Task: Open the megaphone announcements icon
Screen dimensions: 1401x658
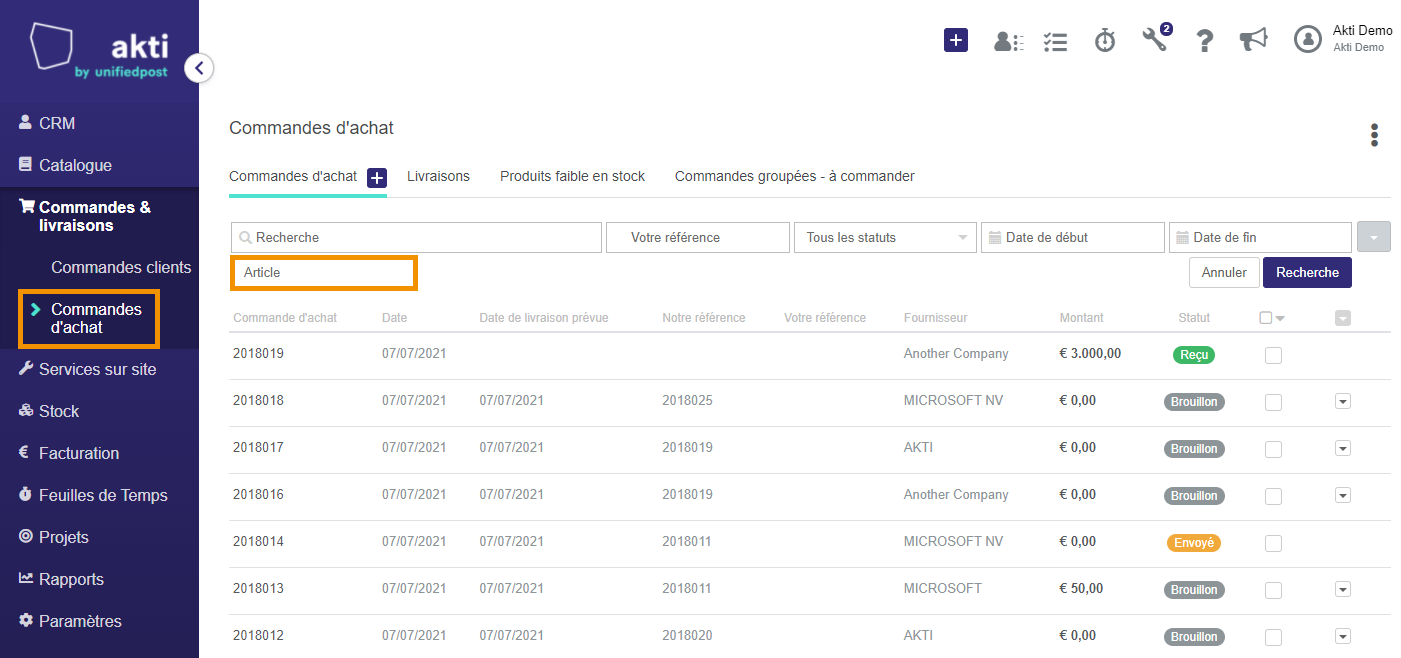Action: pyautogui.click(x=1253, y=39)
